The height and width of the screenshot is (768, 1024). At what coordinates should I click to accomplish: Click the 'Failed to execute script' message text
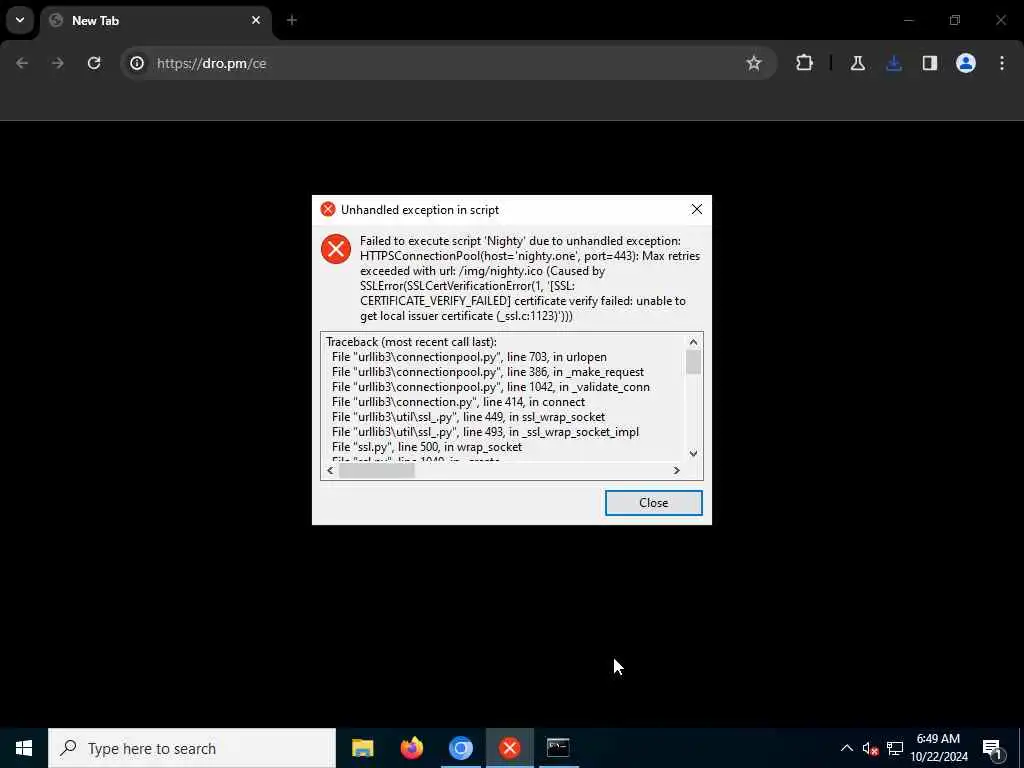[530, 278]
